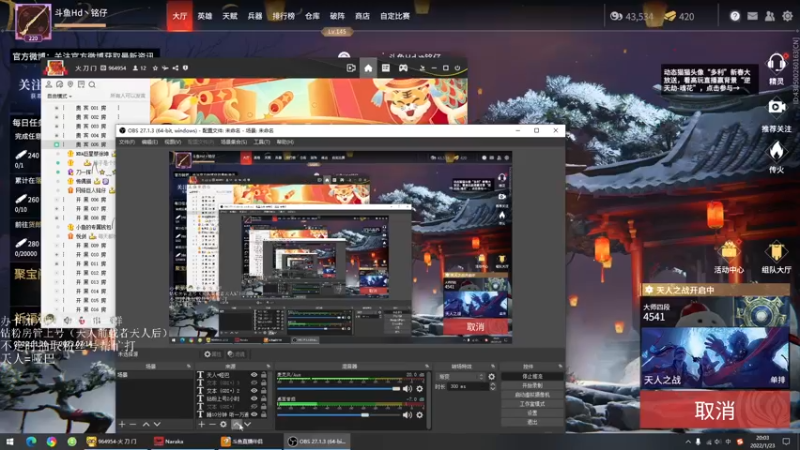This screenshot has height=450, width=800.
Task: Open 文件(F) menu in OBS
Action: [127, 142]
